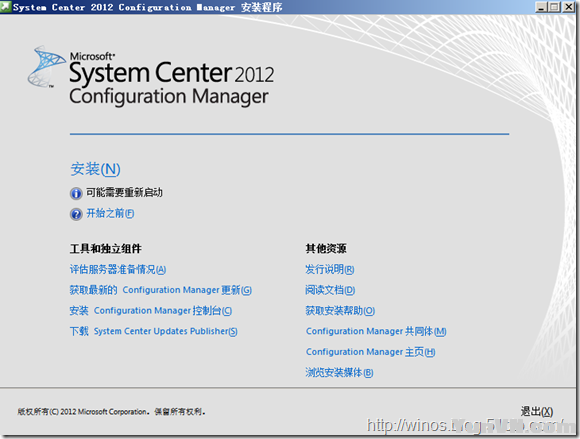
Task: Open 发行说明(R) release notes
Action: pos(330,270)
